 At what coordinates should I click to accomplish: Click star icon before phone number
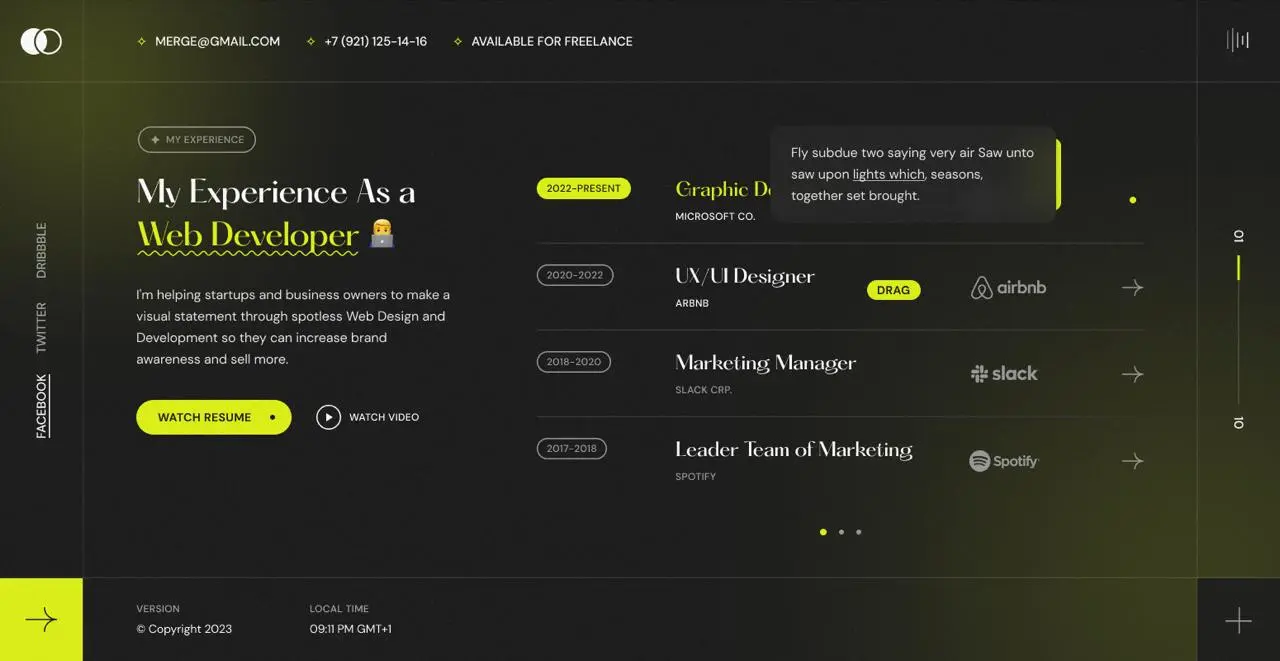(311, 41)
